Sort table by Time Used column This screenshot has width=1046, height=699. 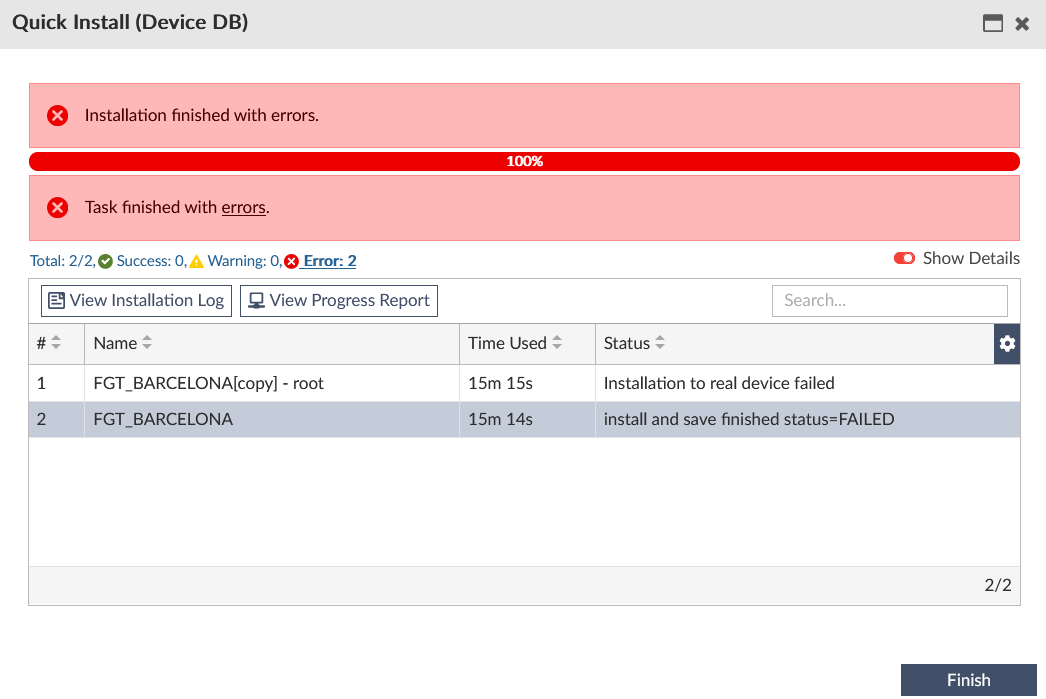[x=557, y=343]
